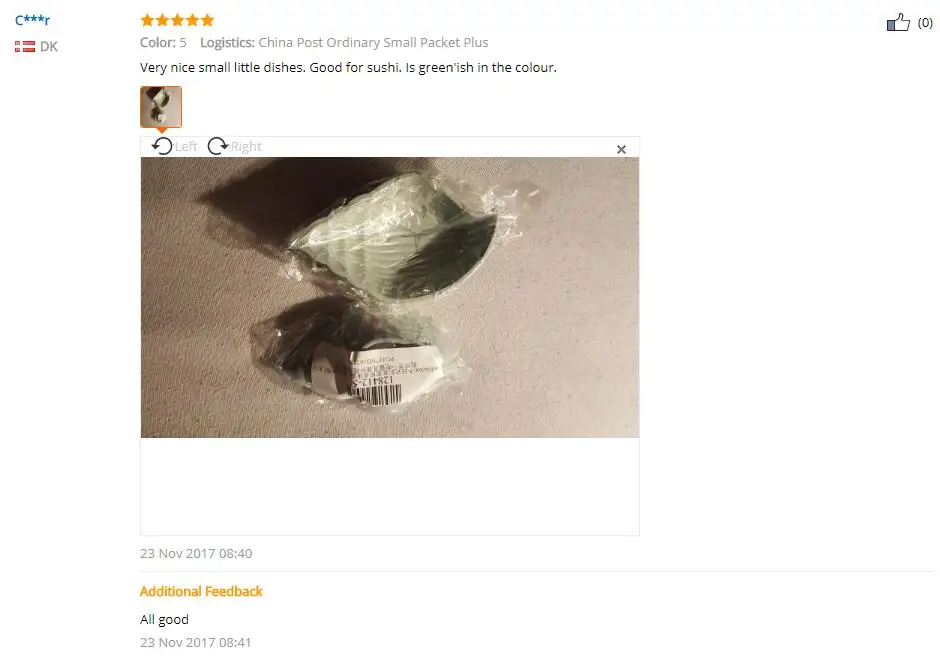
Task: Click the helpful vote count (0)
Action: (925, 23)
